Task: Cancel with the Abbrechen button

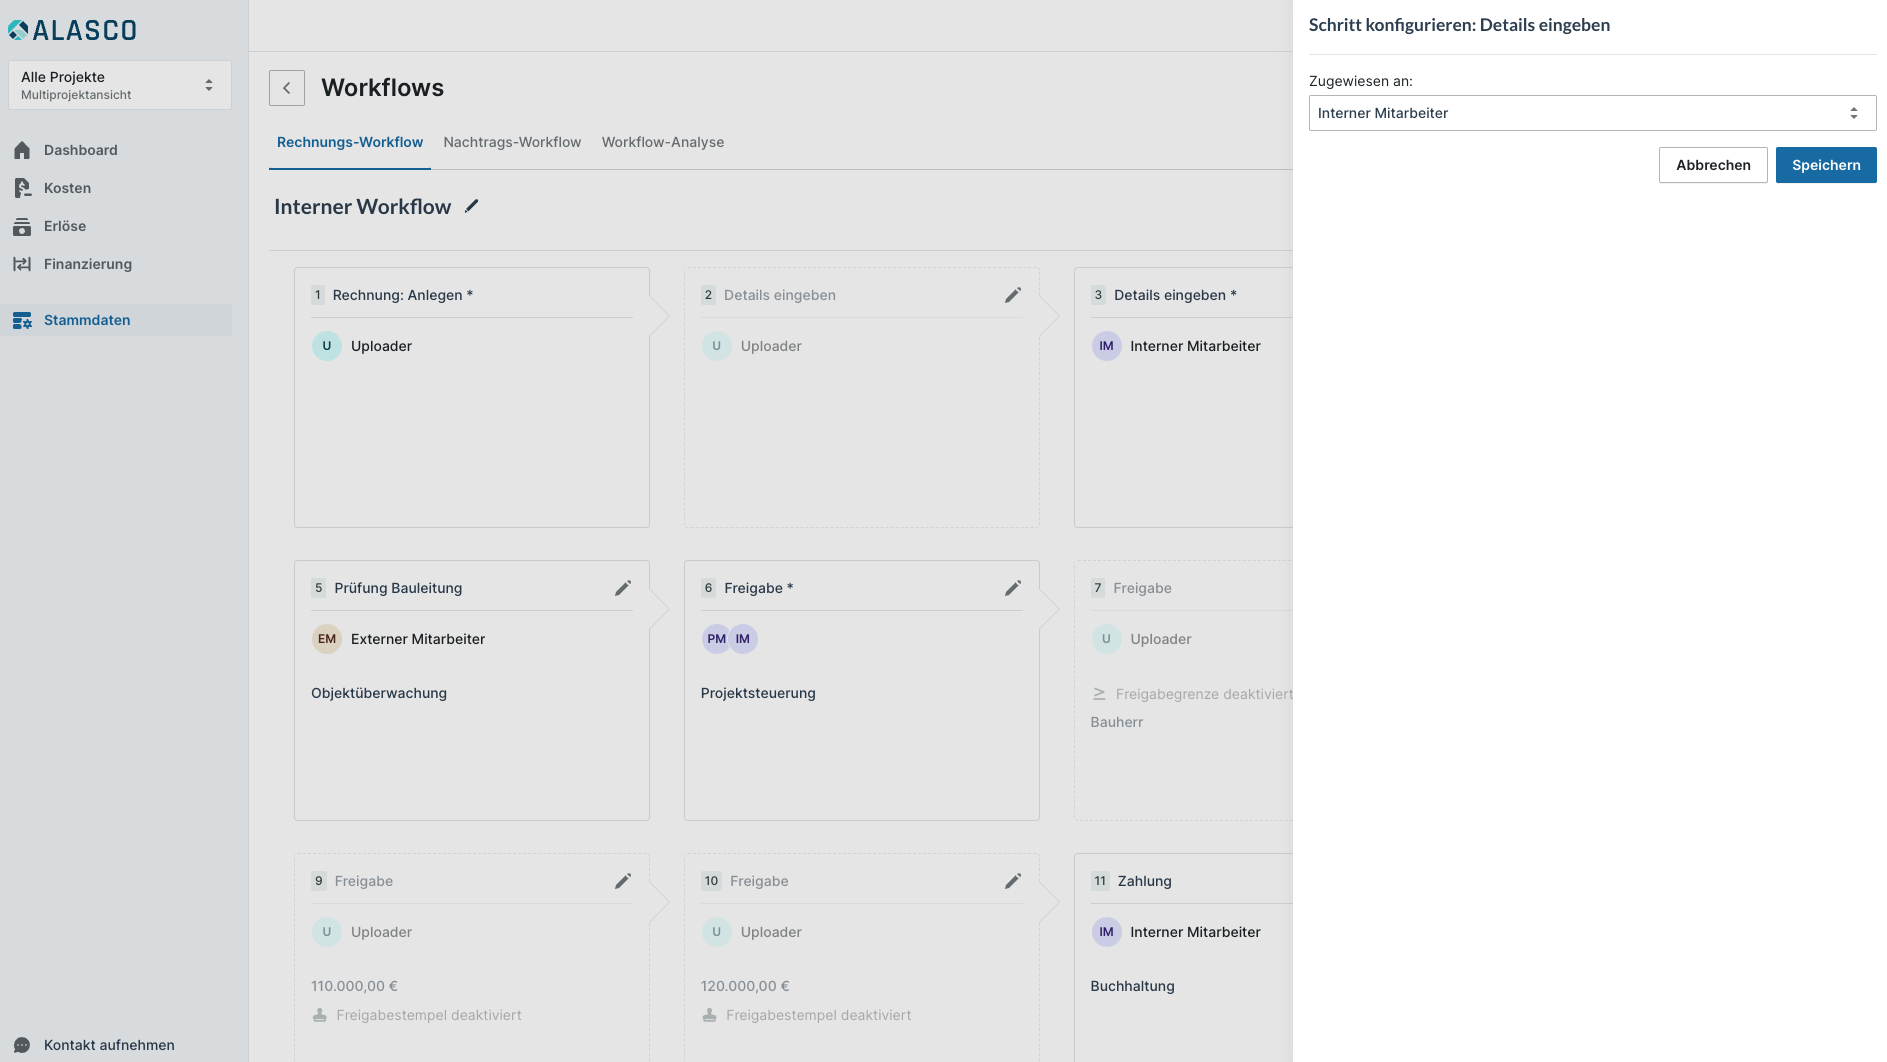Action: [1712, 165]
